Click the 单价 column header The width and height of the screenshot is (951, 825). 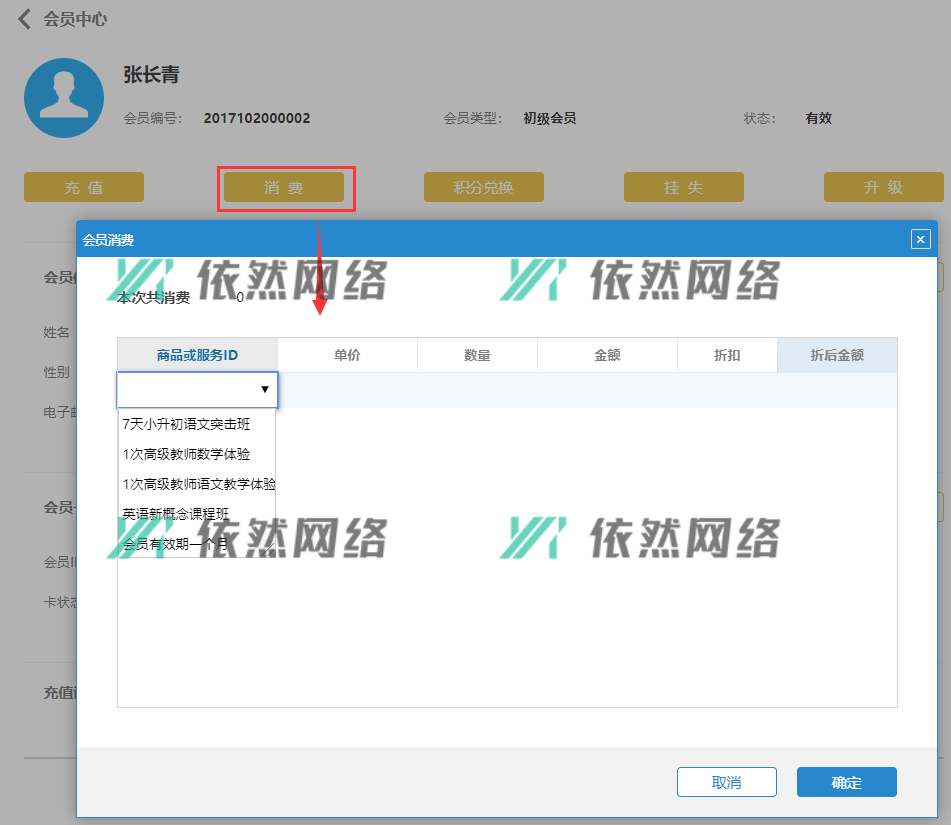tap(347, 355)
